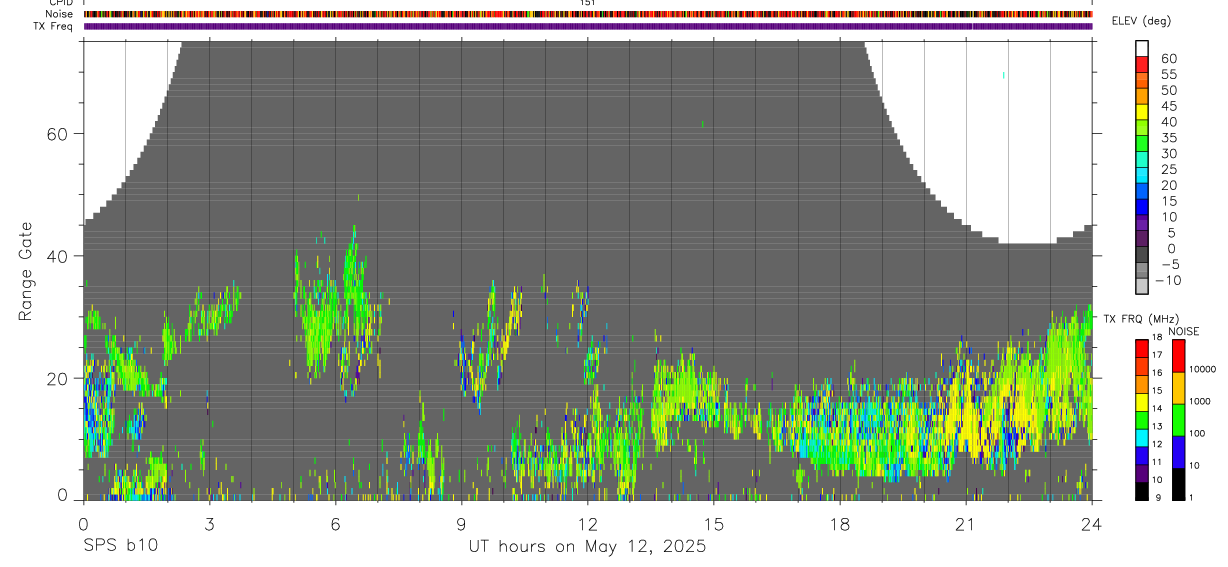
Task: Click the 25 label in ELEV legend
Action: (x=1168, y=170)
